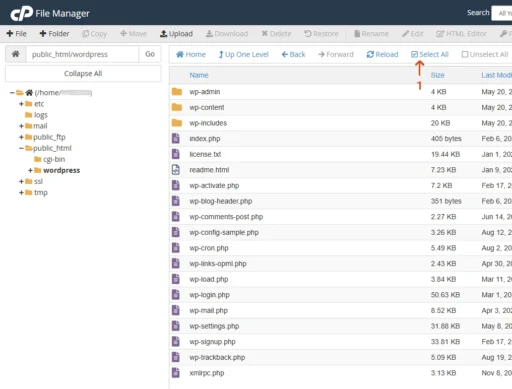Click Unselect All checkbox button

pos(485,54)
